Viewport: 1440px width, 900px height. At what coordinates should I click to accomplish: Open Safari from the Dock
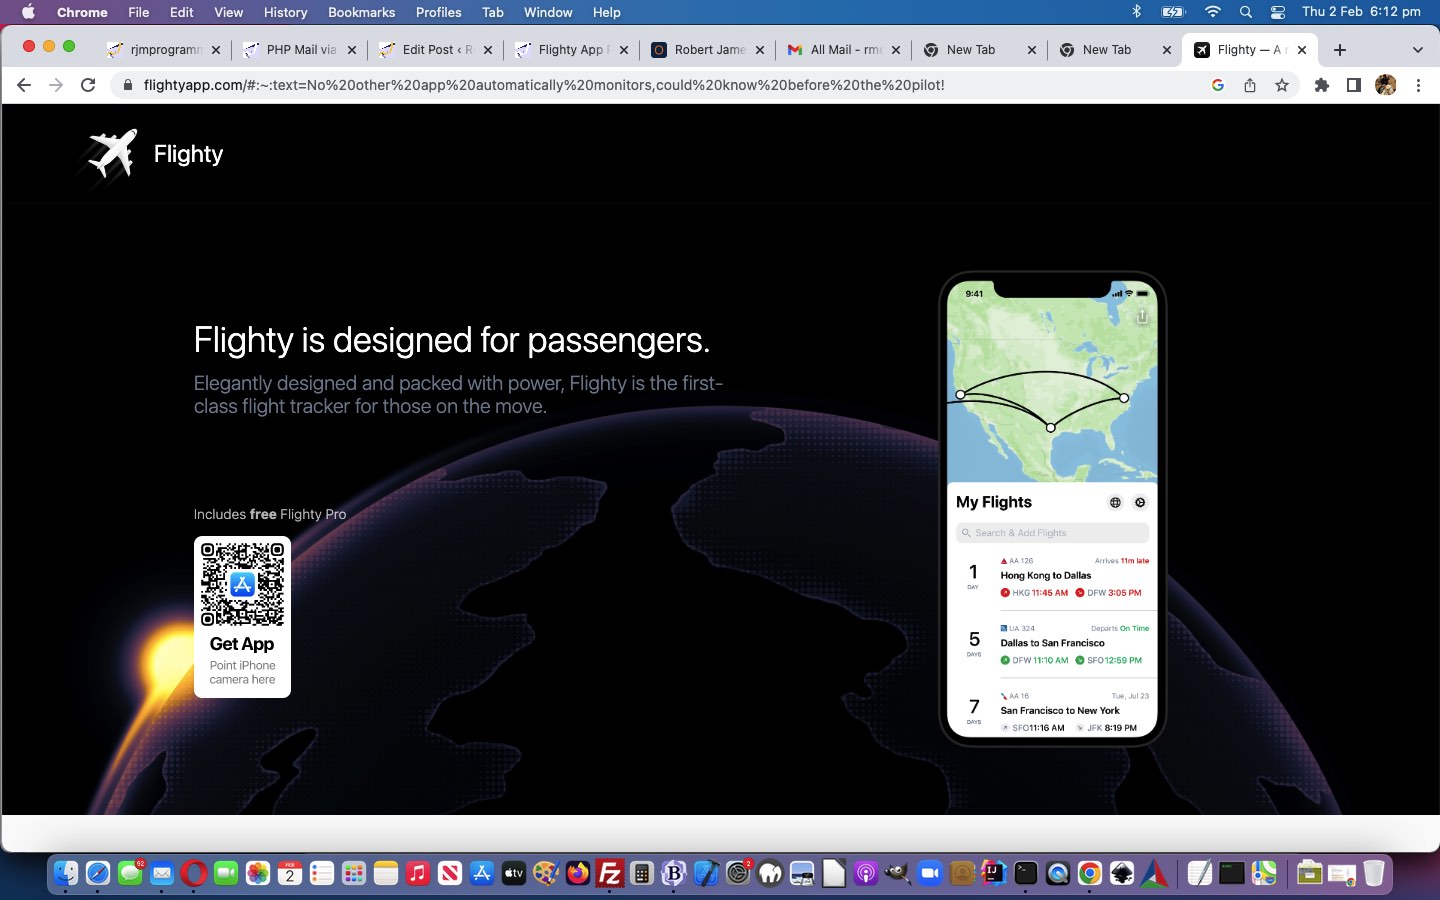click(97, 873)
